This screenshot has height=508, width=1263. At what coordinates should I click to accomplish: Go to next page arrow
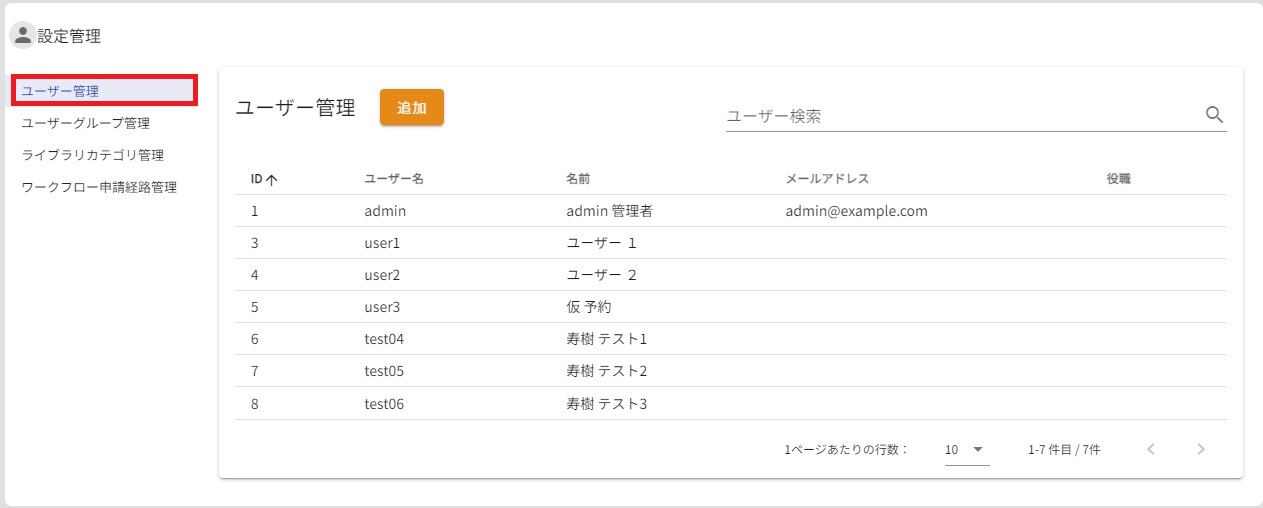[x=1201, y=449]
